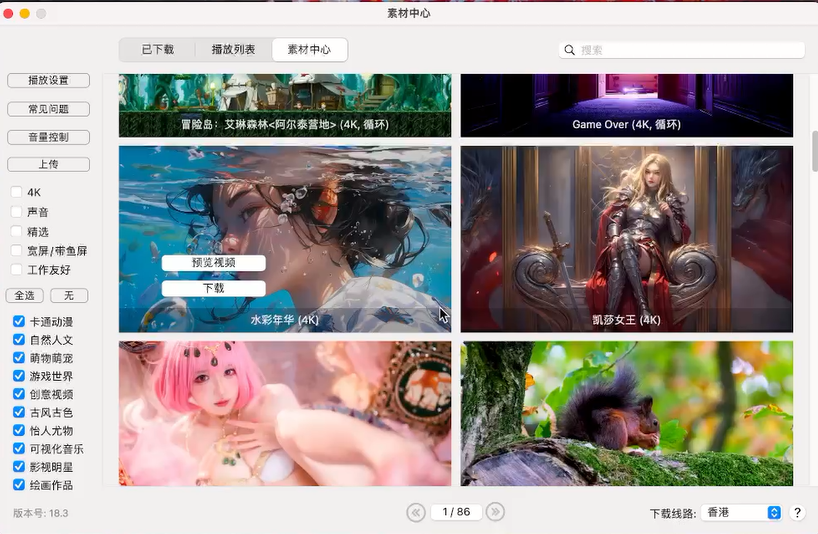Select the Game Over (4K, 循环) thumbnail
This screenshot has width=818, height=534.
pyautogui.click(x=627, y=105)
